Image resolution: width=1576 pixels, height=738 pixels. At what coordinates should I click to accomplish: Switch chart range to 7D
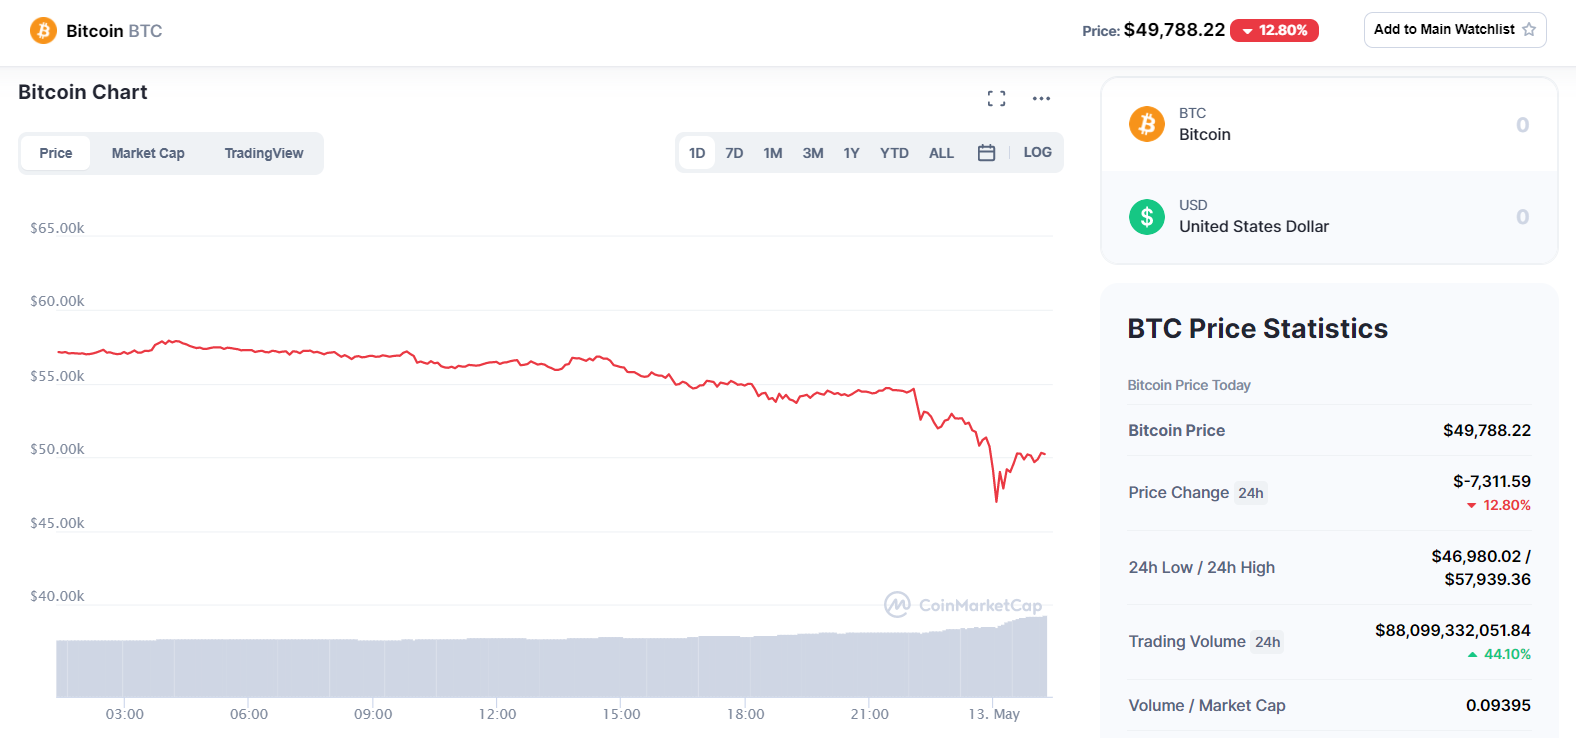tap(734, 153)
